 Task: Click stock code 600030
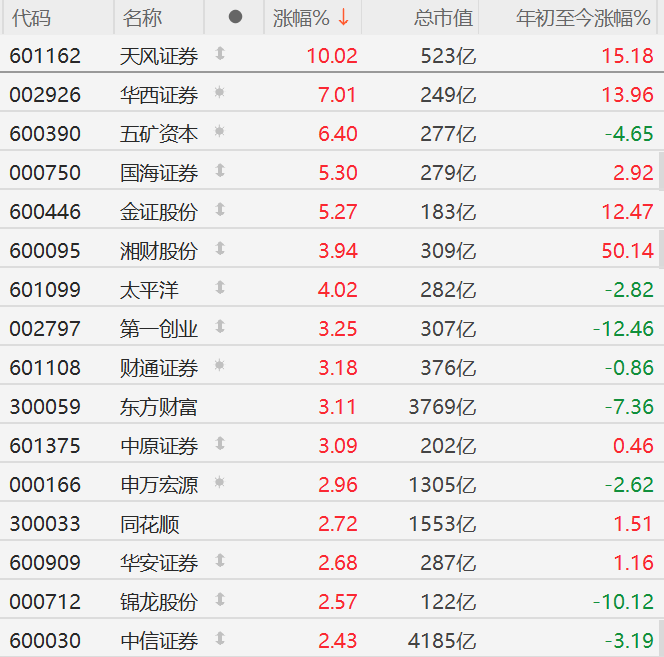[45, 641]
